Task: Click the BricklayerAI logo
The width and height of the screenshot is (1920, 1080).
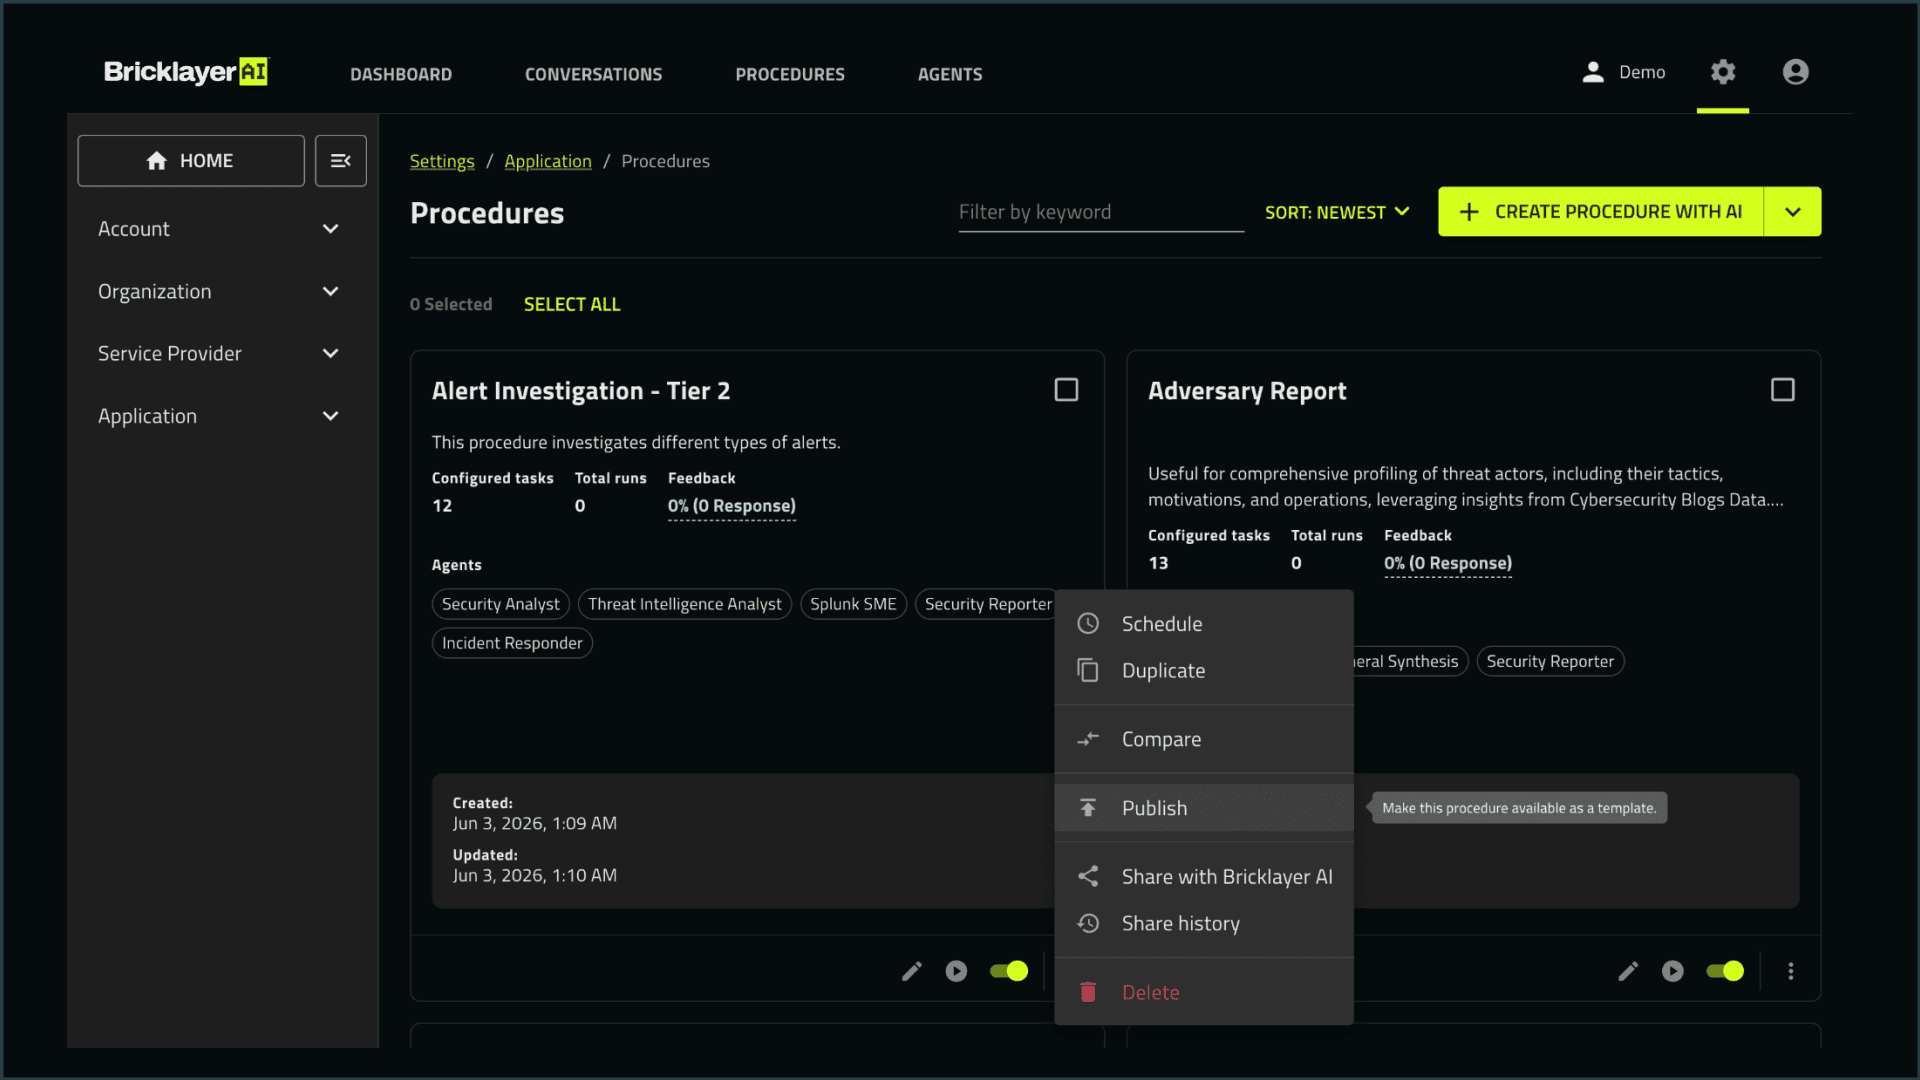Action: click(186, 72)
